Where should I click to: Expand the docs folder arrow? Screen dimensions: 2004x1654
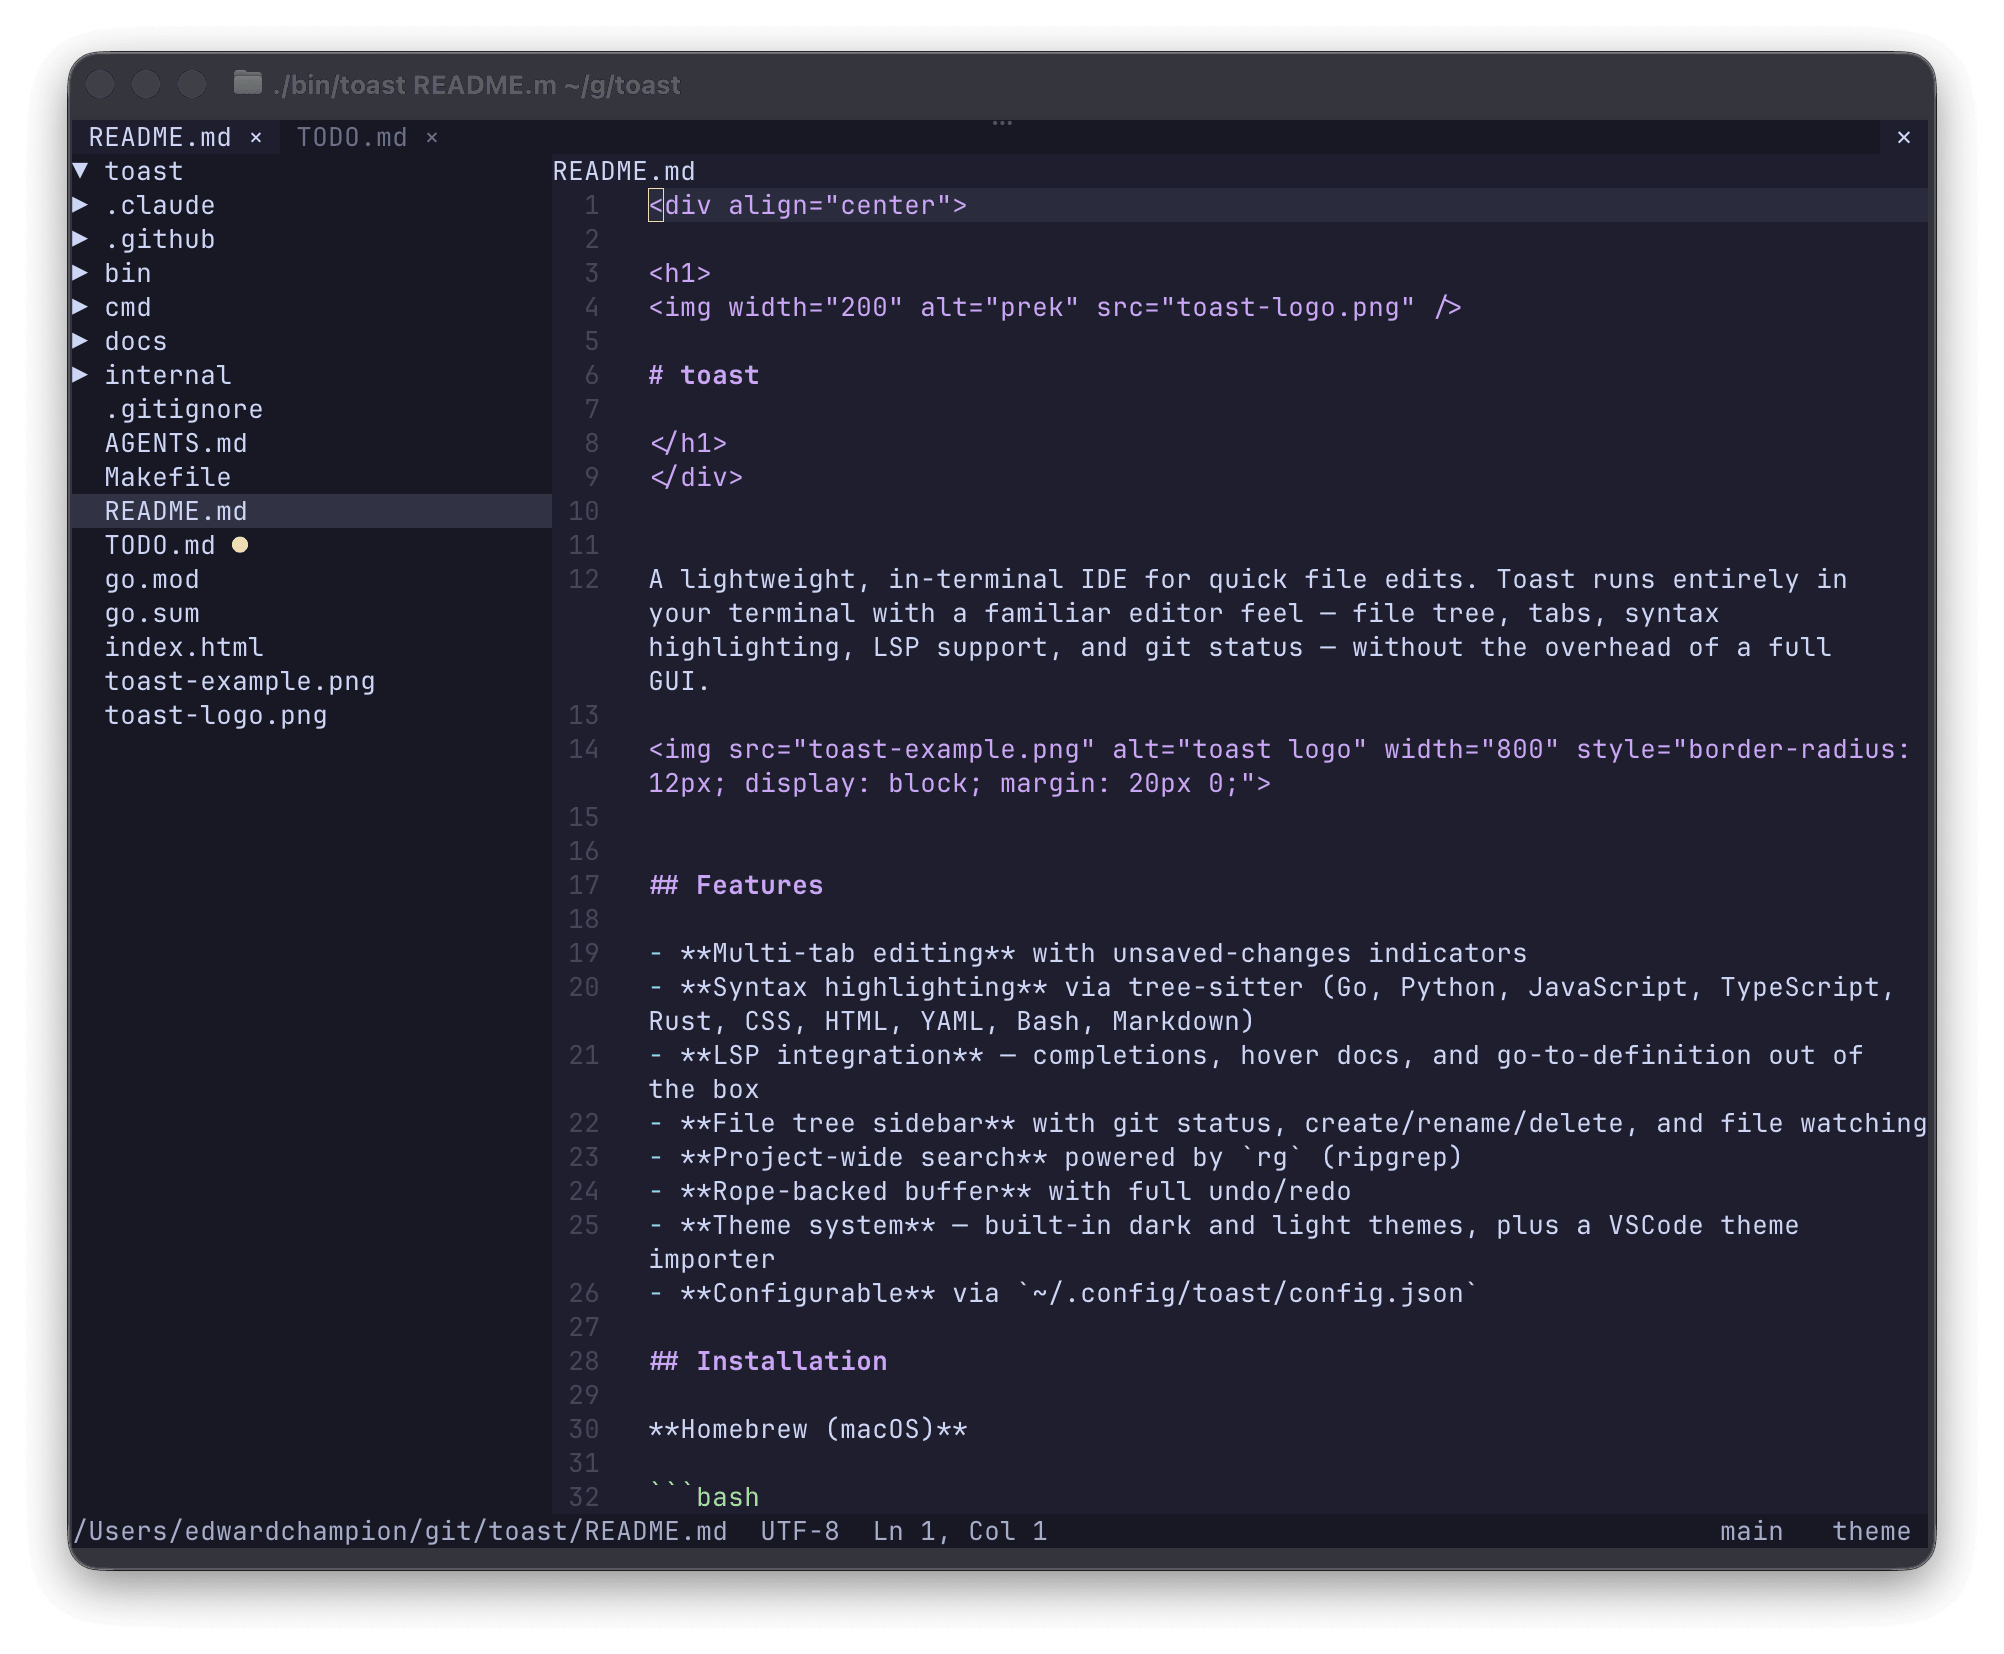(81, 341)
